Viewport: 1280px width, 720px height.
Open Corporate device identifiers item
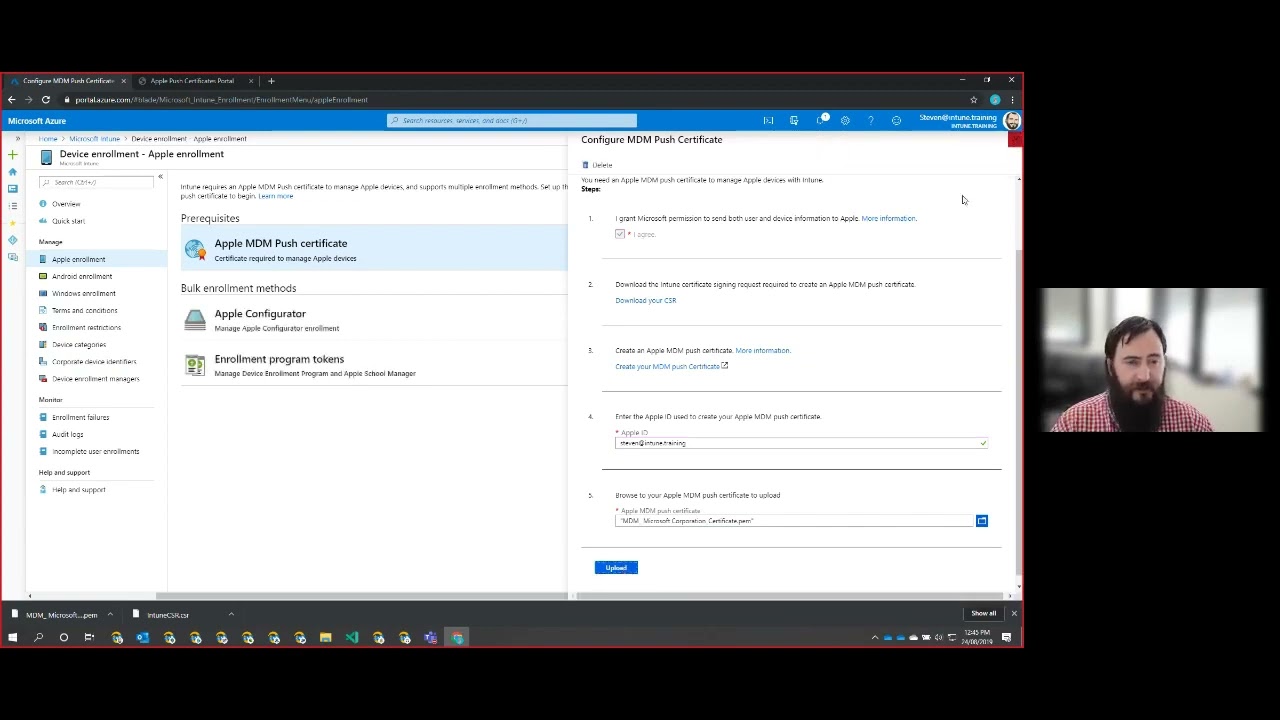click(x=94, y=361)
